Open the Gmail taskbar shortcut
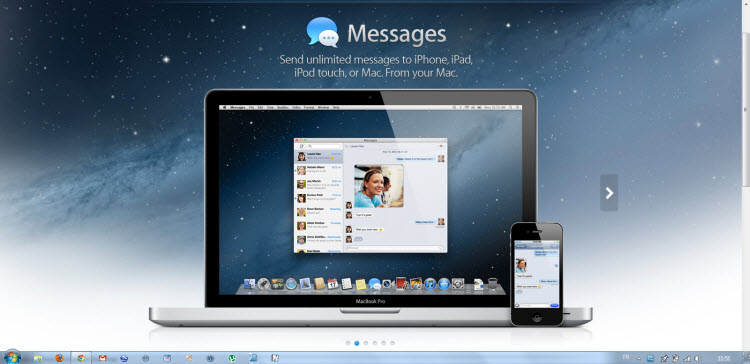The height and width of the screenshot is (364, 750). pos(102,358)
